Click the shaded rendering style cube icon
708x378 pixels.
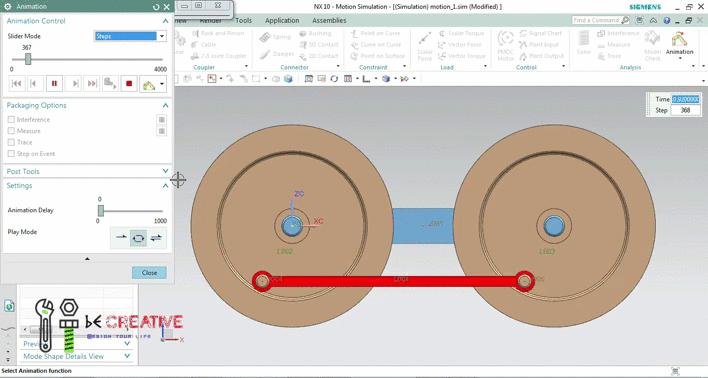click(x=386, y=79)
